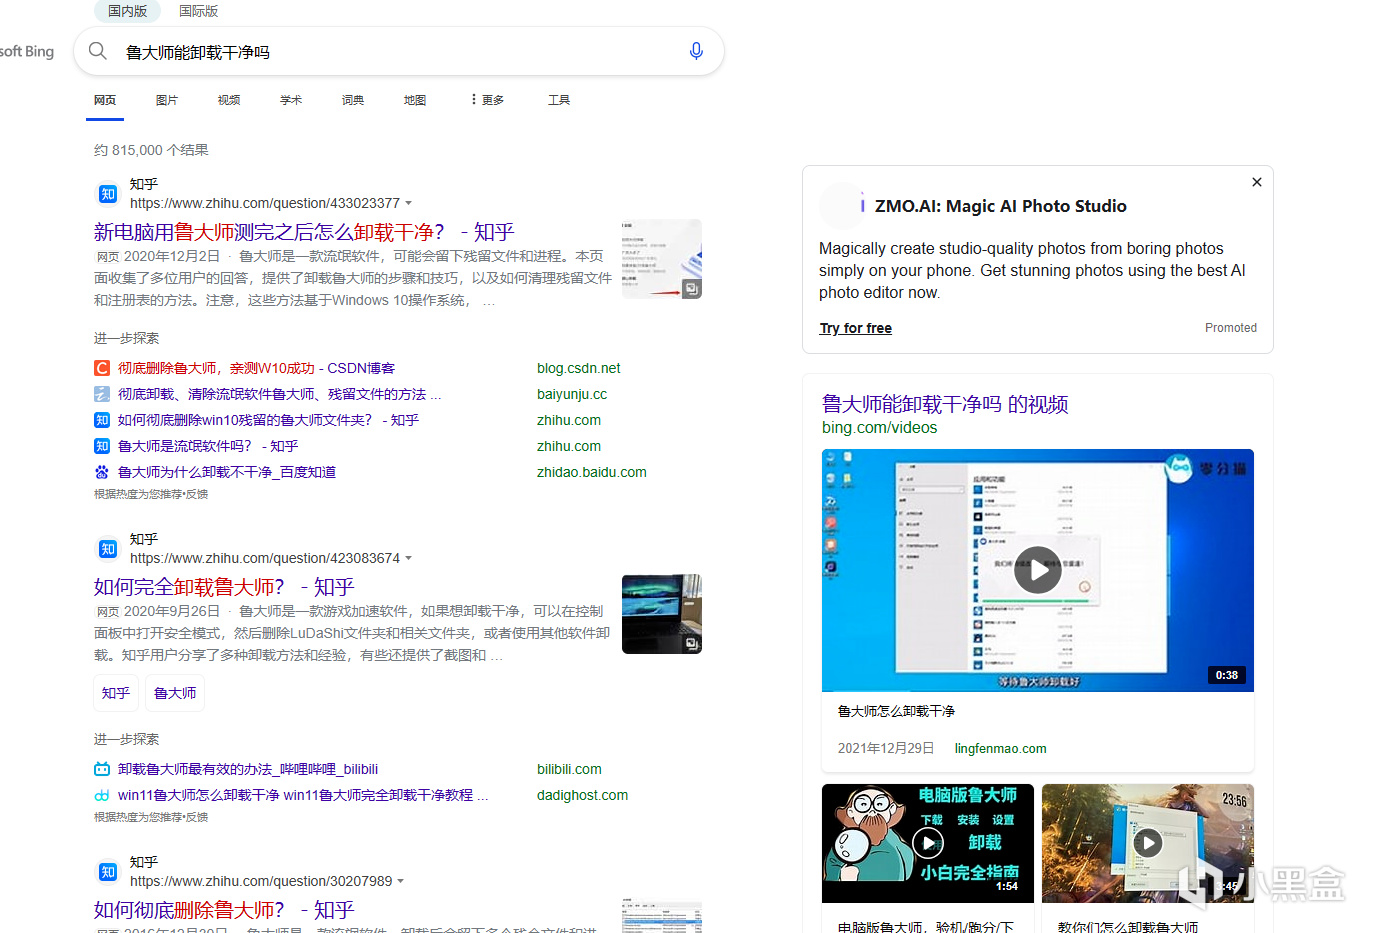Click lingfenmao.com video source
Image resolution: width=1385 pixels, height=933 pixels.
click(x=1001, y=748)
